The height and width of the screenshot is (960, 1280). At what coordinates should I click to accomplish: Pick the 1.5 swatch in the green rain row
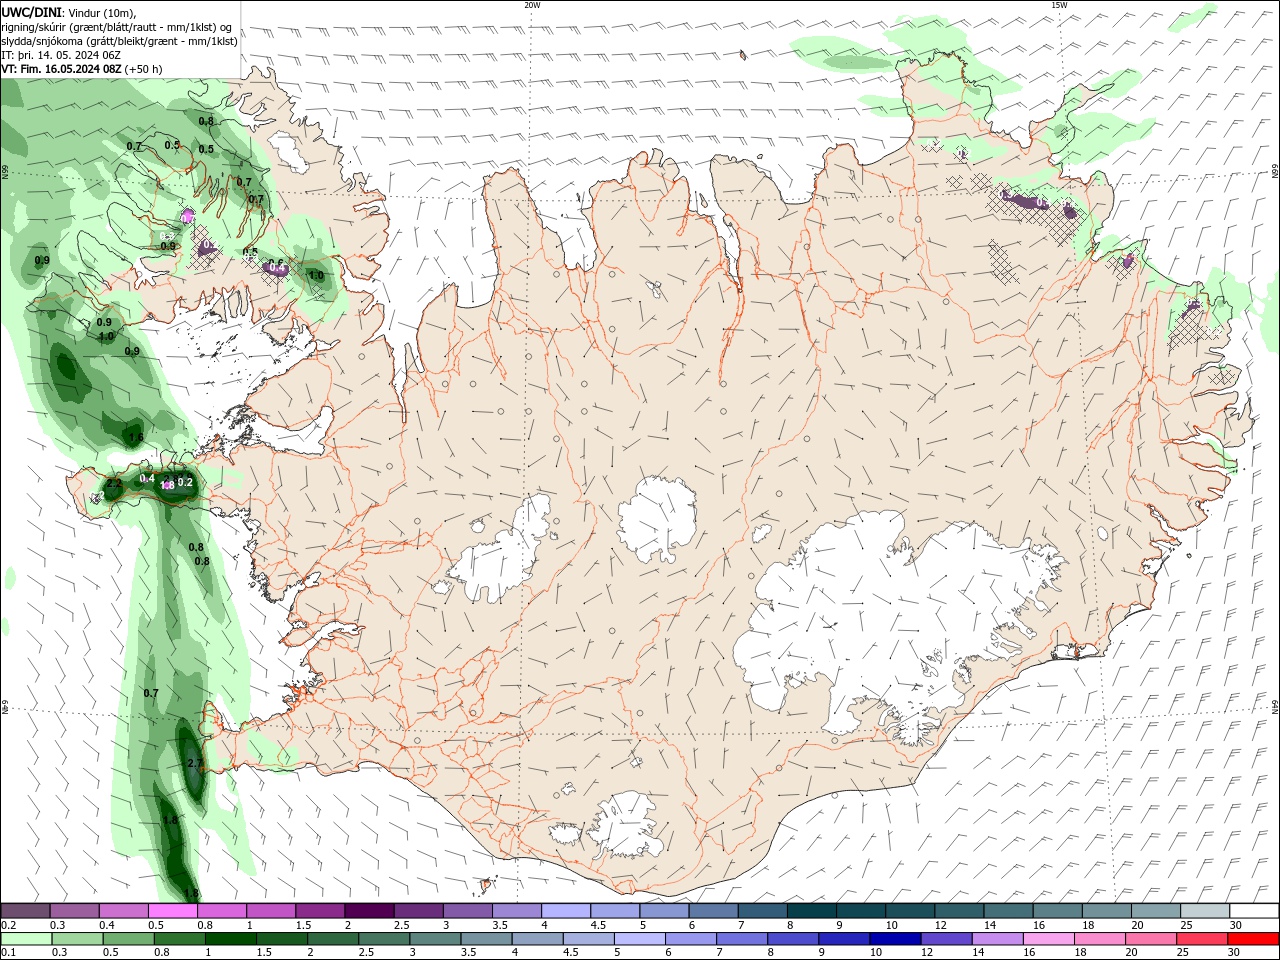[281, 939]
